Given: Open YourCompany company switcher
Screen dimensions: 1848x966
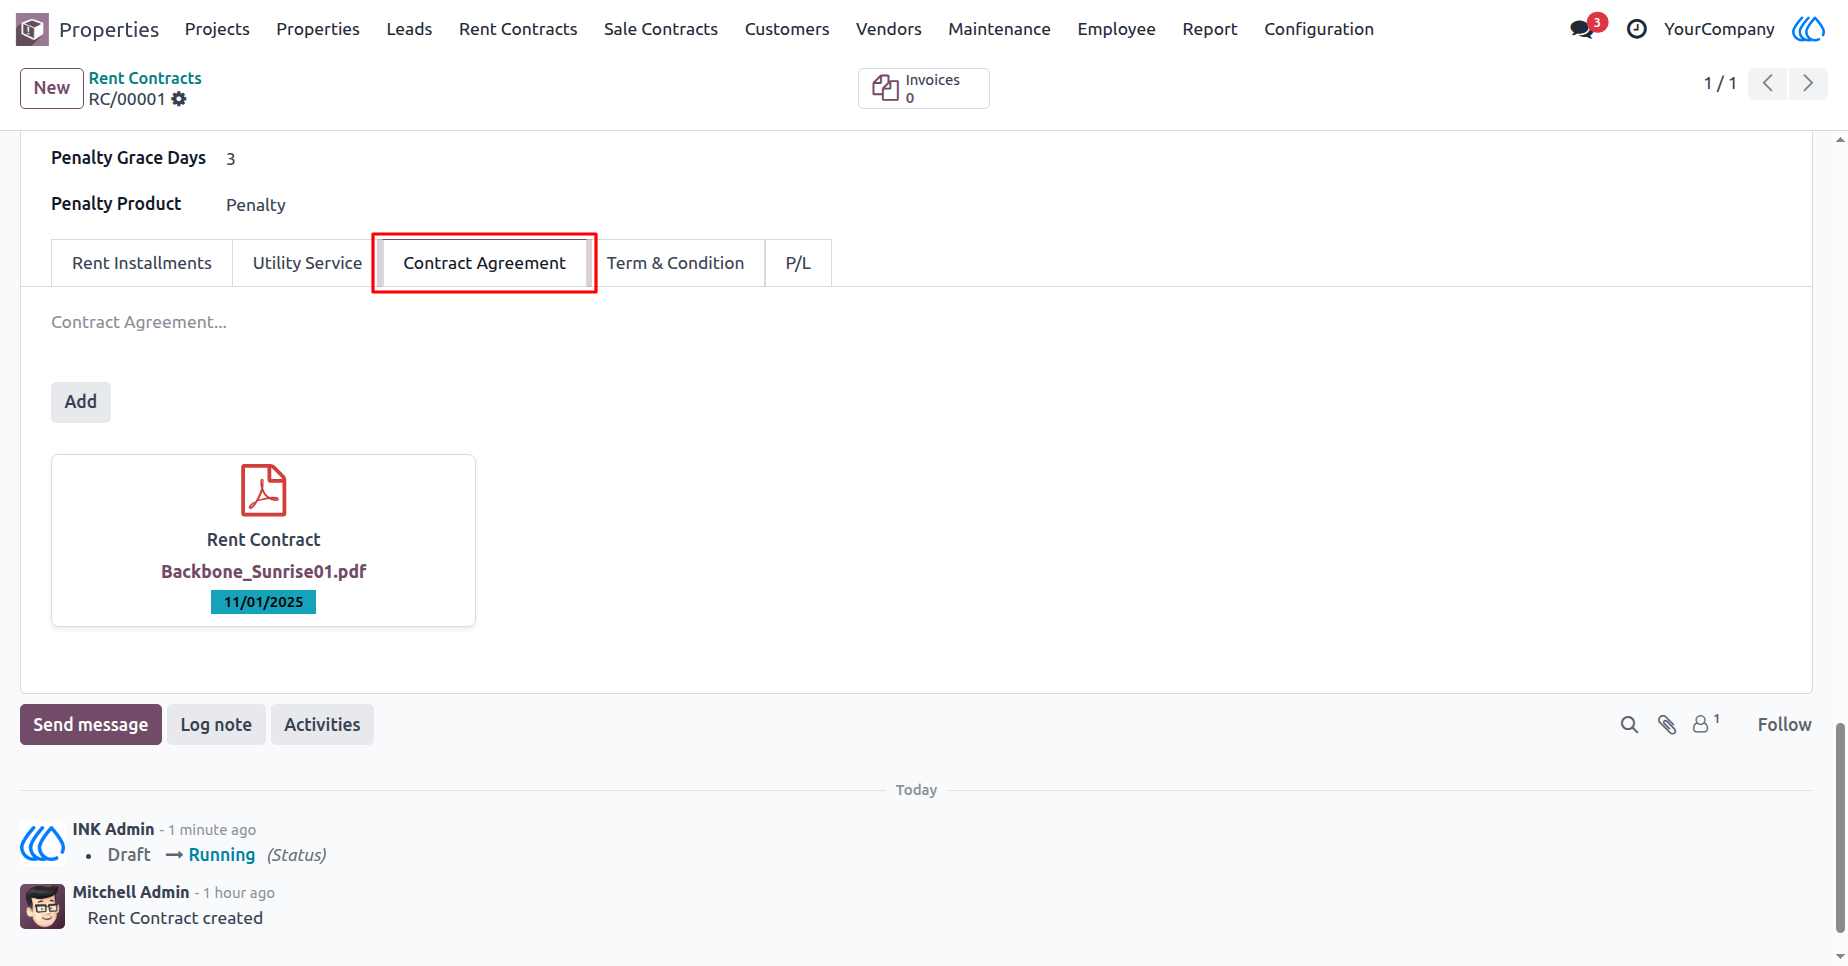Looking at the screenshot, I should tap(1719, 29).
